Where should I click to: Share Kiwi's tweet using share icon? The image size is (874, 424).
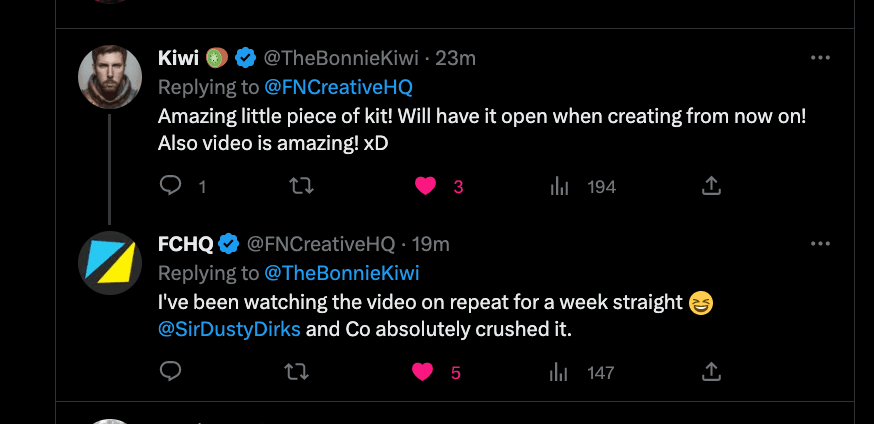pos(711,186)
